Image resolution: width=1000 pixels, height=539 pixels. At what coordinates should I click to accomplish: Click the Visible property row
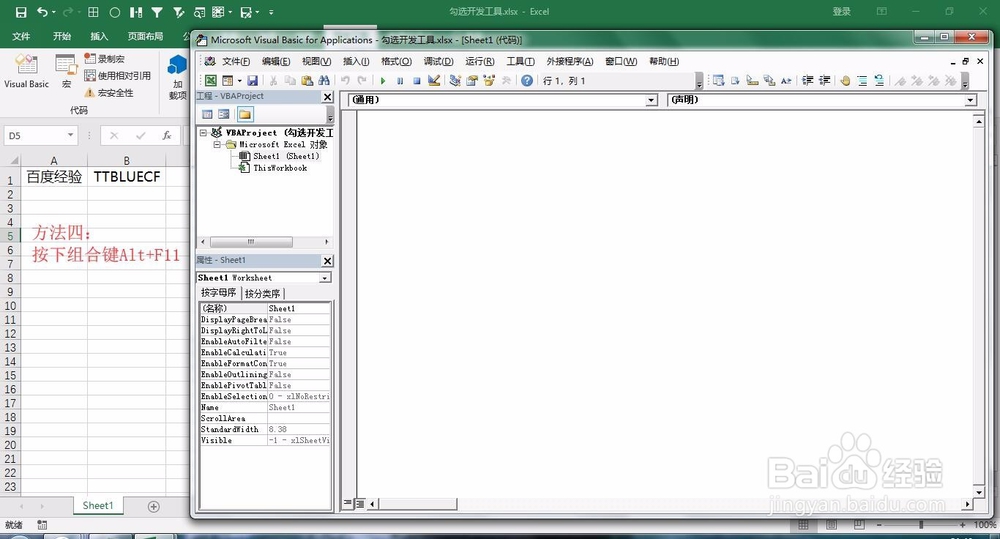pos(265,441)
